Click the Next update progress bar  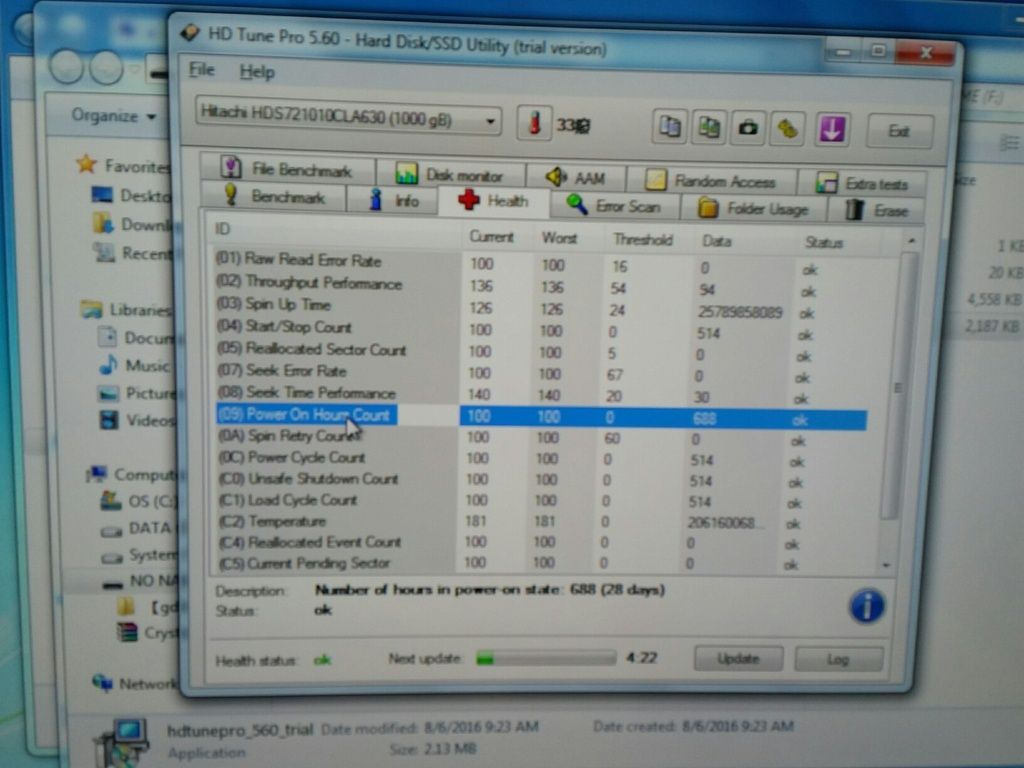coord(545,658)
